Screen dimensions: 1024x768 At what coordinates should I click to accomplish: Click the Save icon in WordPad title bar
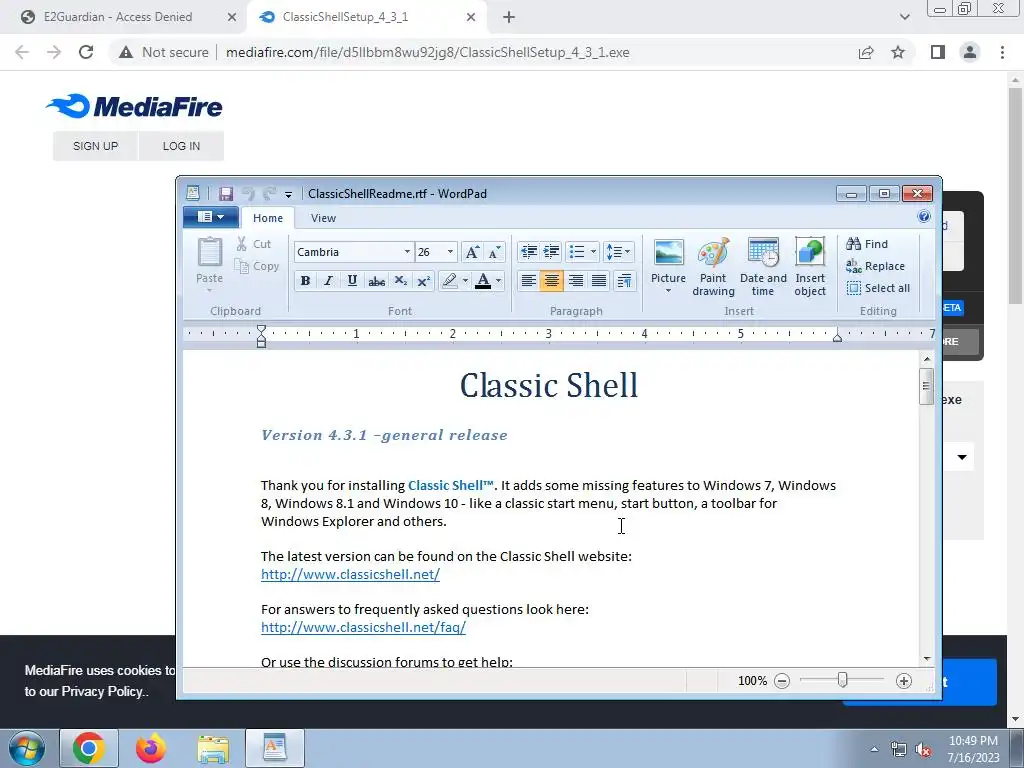[x=226, y=193]
